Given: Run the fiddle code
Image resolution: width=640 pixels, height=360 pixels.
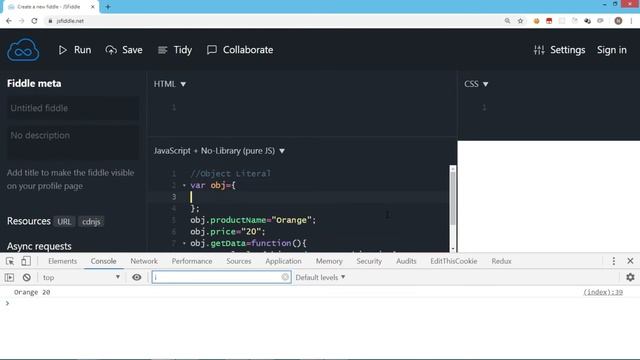Looking at the screenshot, I should pos(75,50).
